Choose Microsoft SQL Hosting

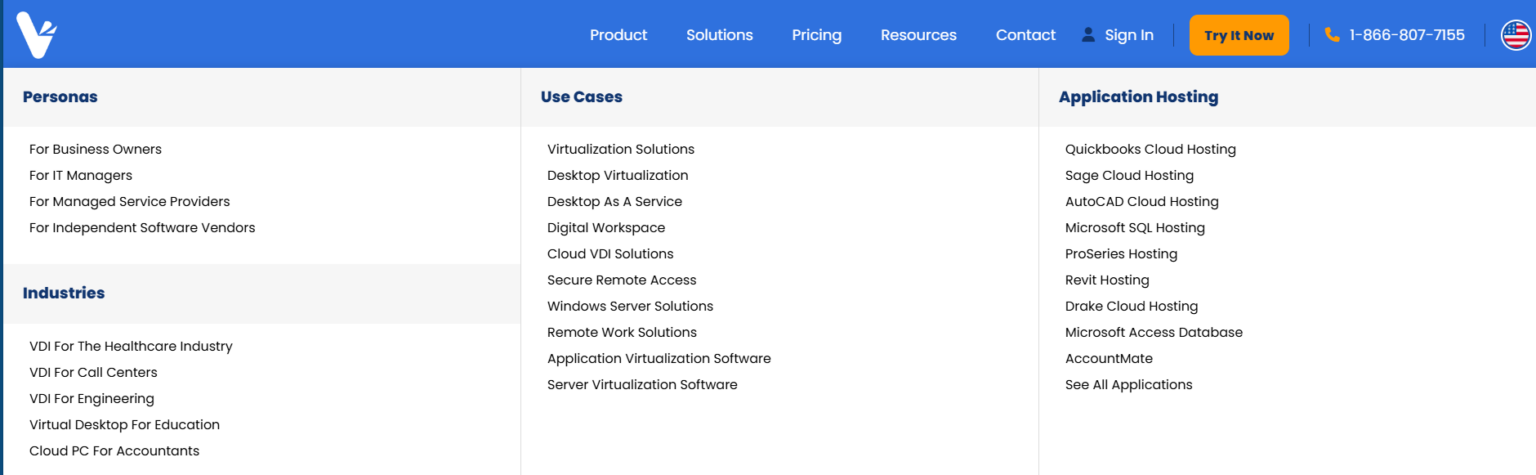(x=1135, y=228)
